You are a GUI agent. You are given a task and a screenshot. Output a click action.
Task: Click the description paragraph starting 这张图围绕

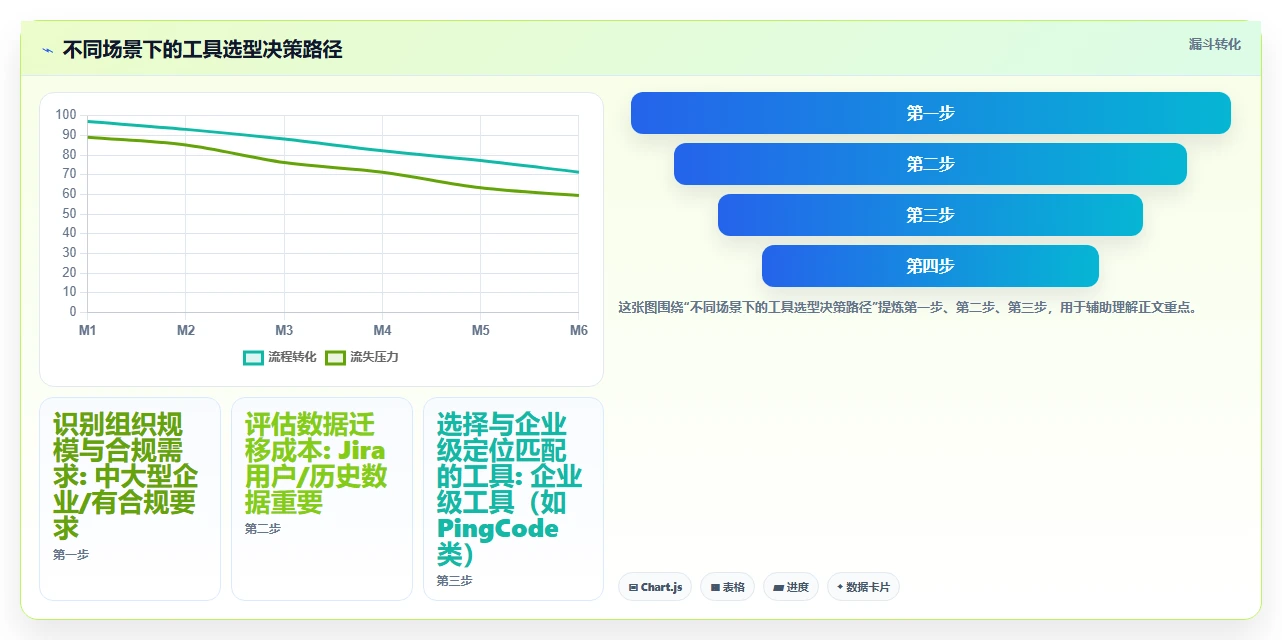(908, 307)
